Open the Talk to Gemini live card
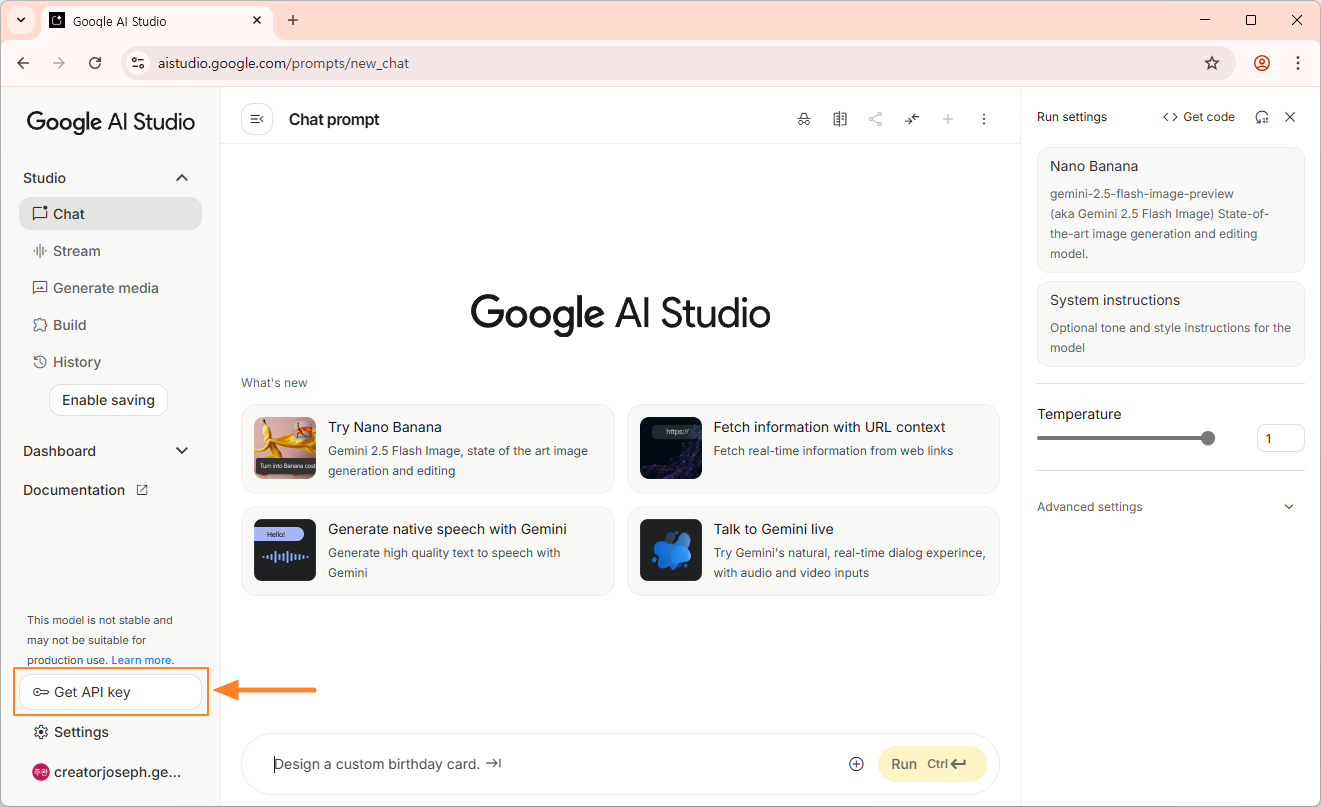The image size is (1321, 807). coord(813,551)
